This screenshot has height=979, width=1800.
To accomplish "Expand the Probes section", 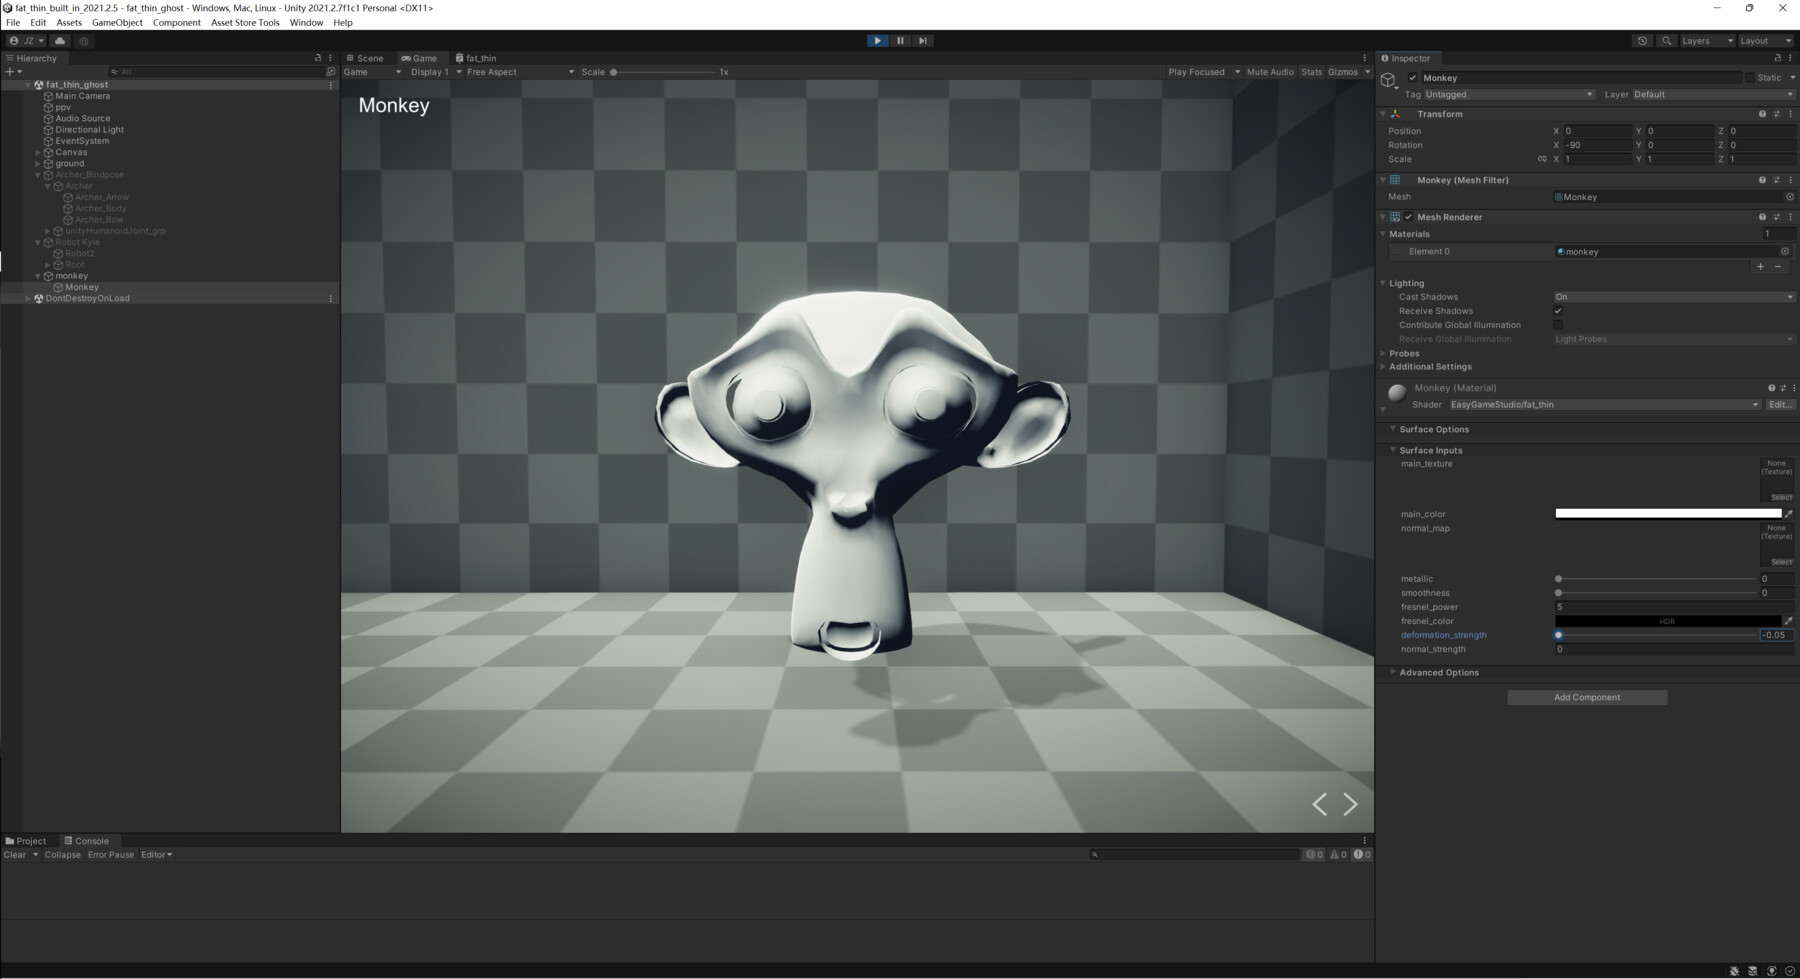I will (1403, 353).
